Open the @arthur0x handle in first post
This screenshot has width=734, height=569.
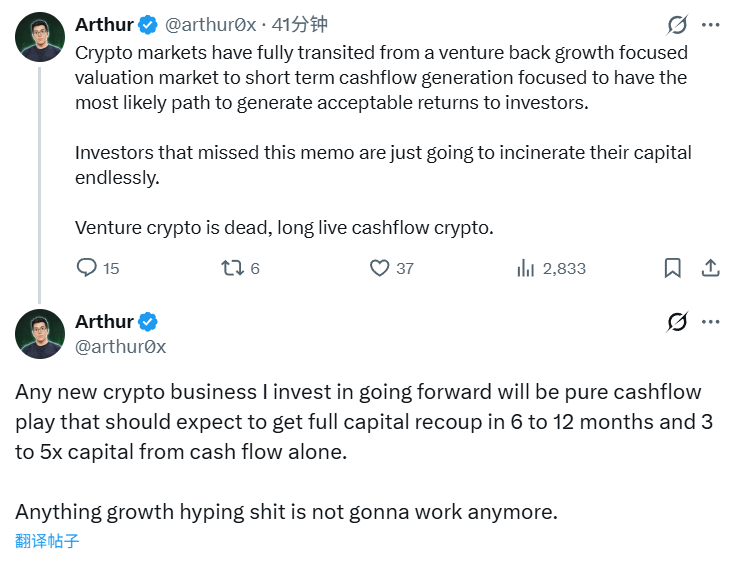(x=209, y=24)
